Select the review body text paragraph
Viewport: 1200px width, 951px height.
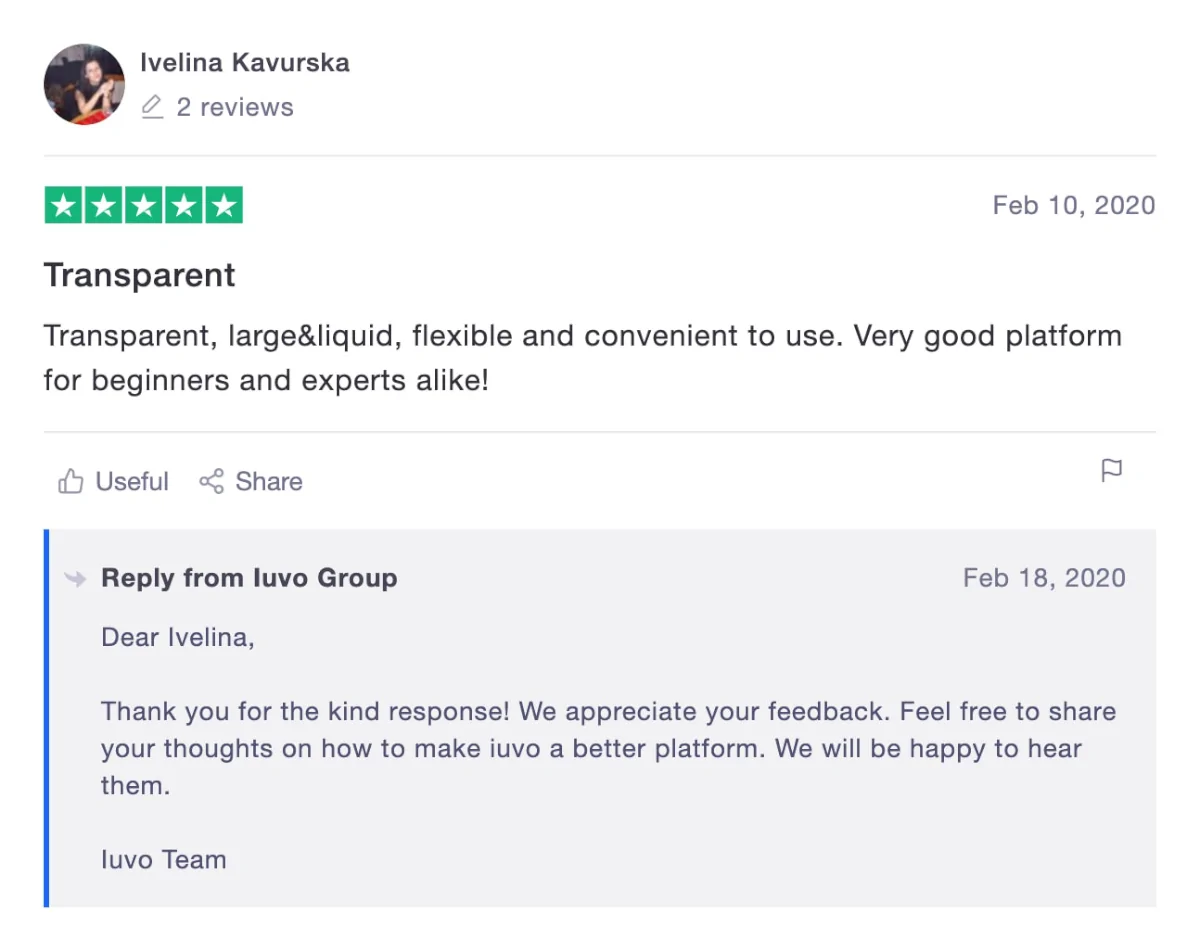pyautogui.click(x=583, y=358)
